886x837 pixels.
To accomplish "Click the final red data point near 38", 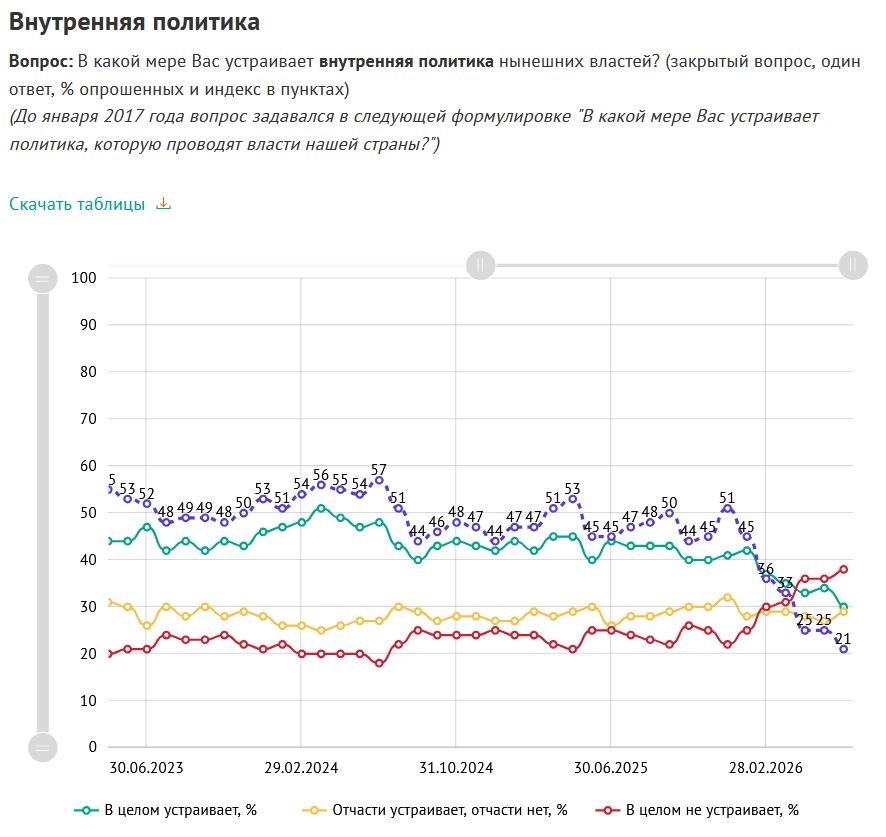I will pos(844,569).
